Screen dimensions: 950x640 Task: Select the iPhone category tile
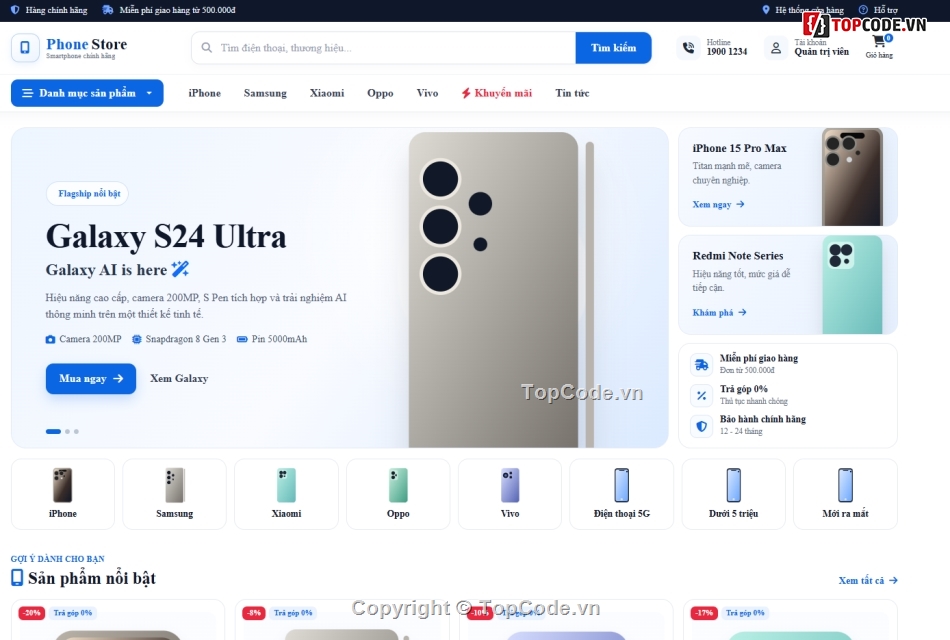pos(63,494)
